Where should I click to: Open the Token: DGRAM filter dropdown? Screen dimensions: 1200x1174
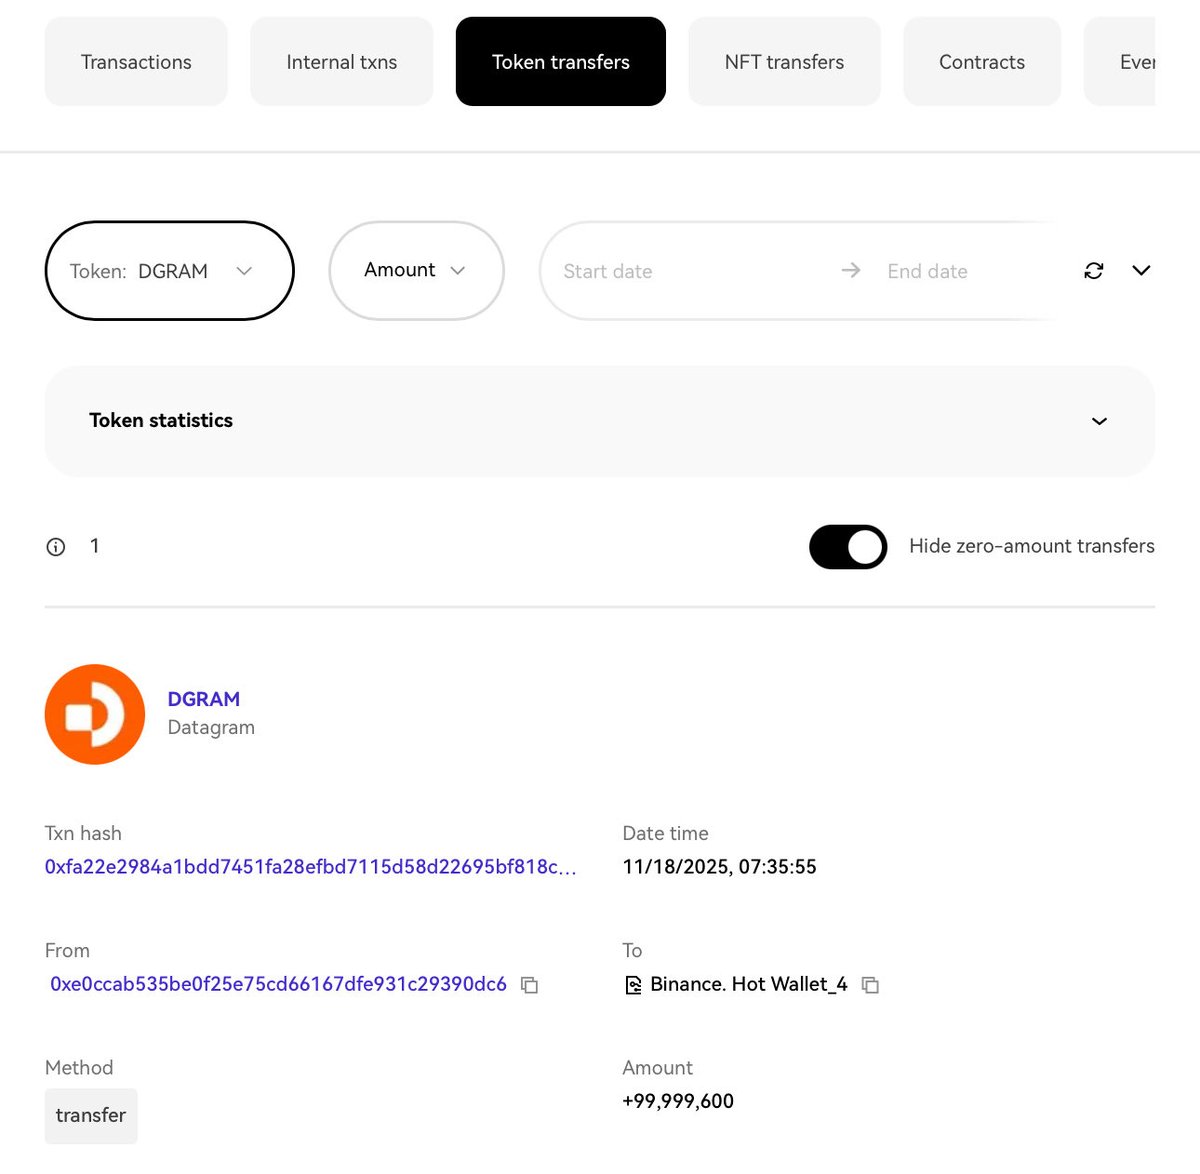coord(169,270)
